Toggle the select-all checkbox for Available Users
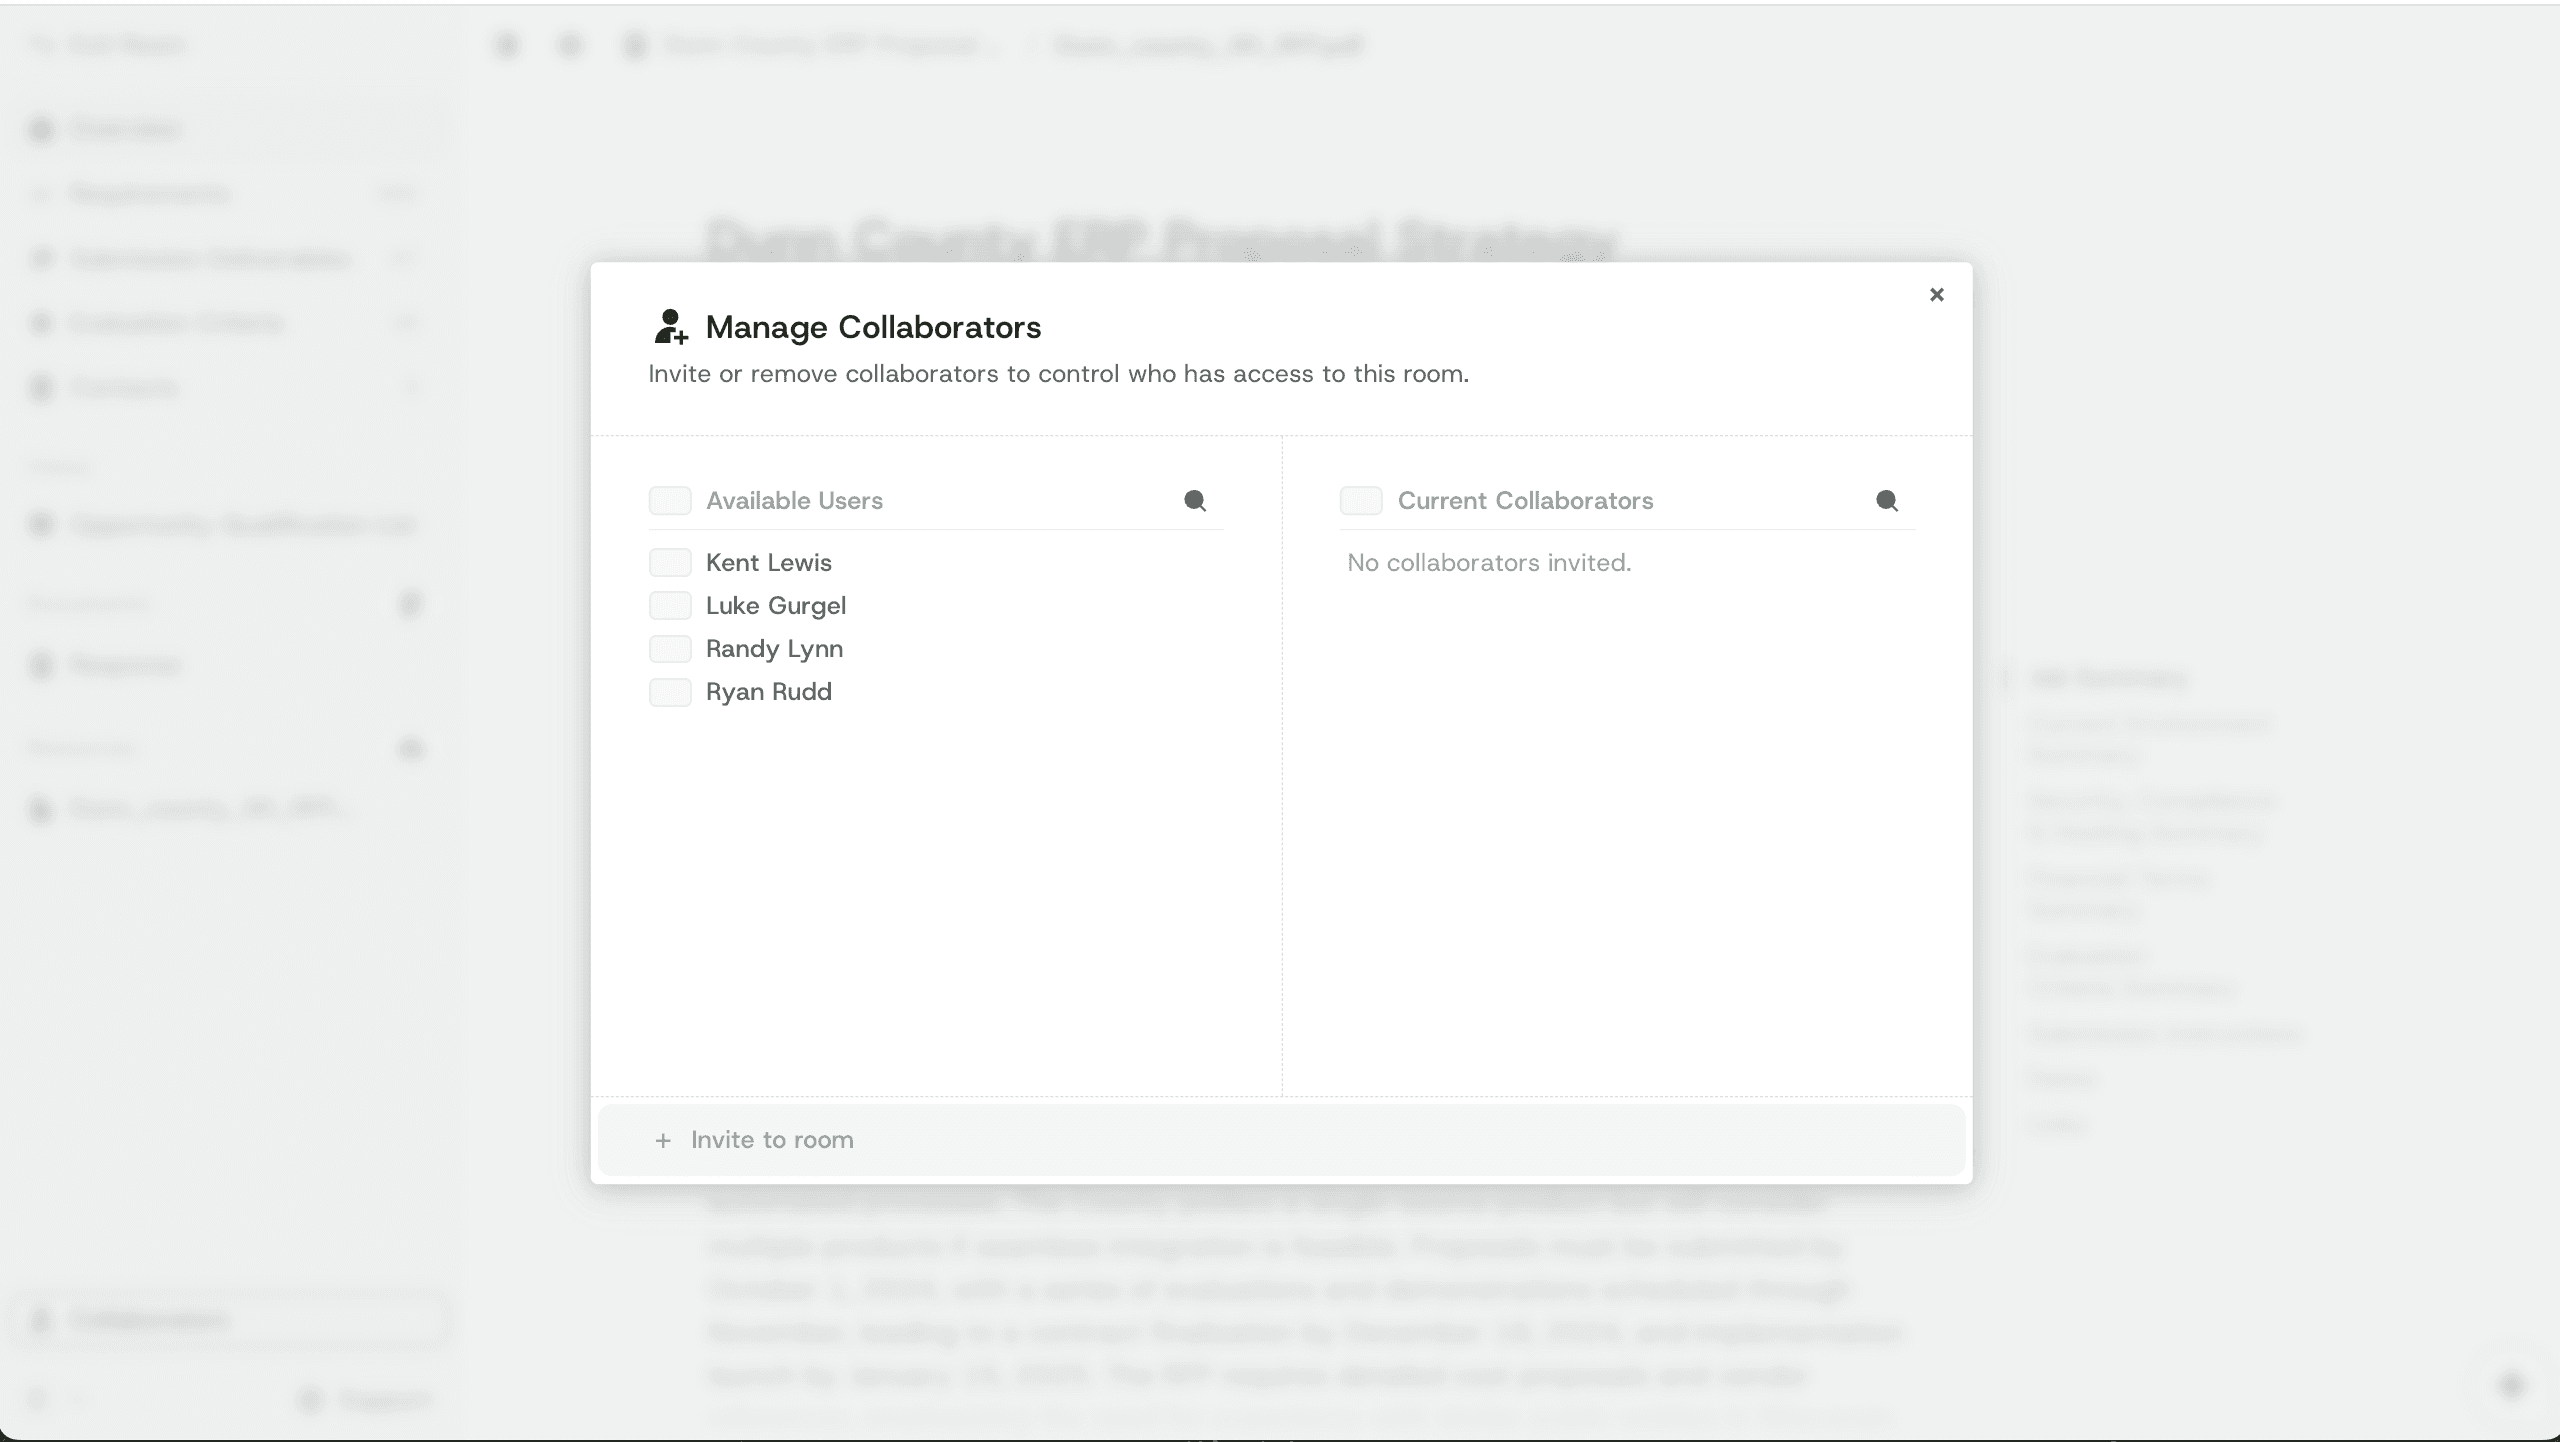 click(670, 500)
